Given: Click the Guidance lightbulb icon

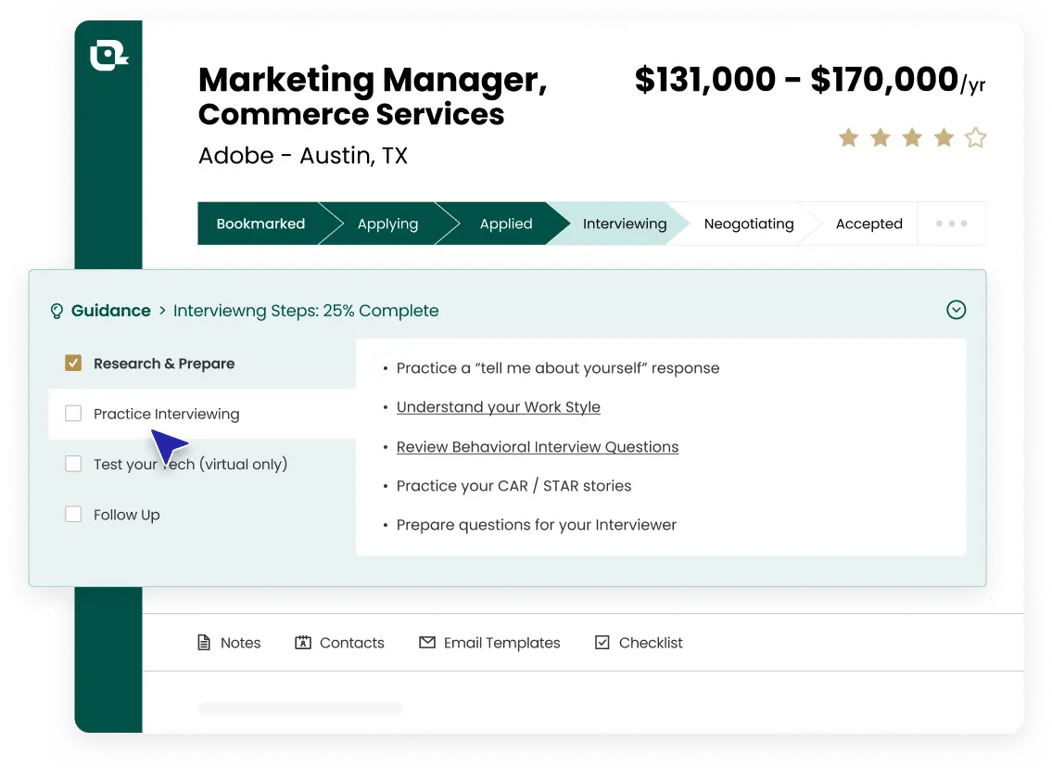Looking at the screenshot, I should tap(57, 311).
